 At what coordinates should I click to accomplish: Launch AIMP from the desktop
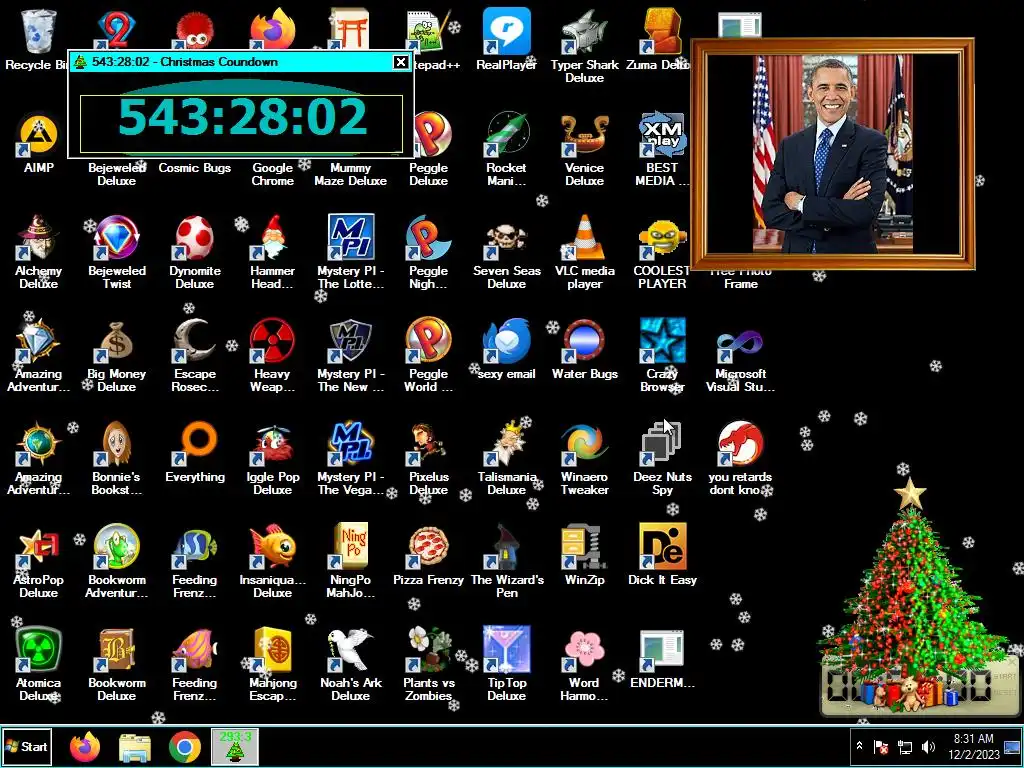click(38, 136)
